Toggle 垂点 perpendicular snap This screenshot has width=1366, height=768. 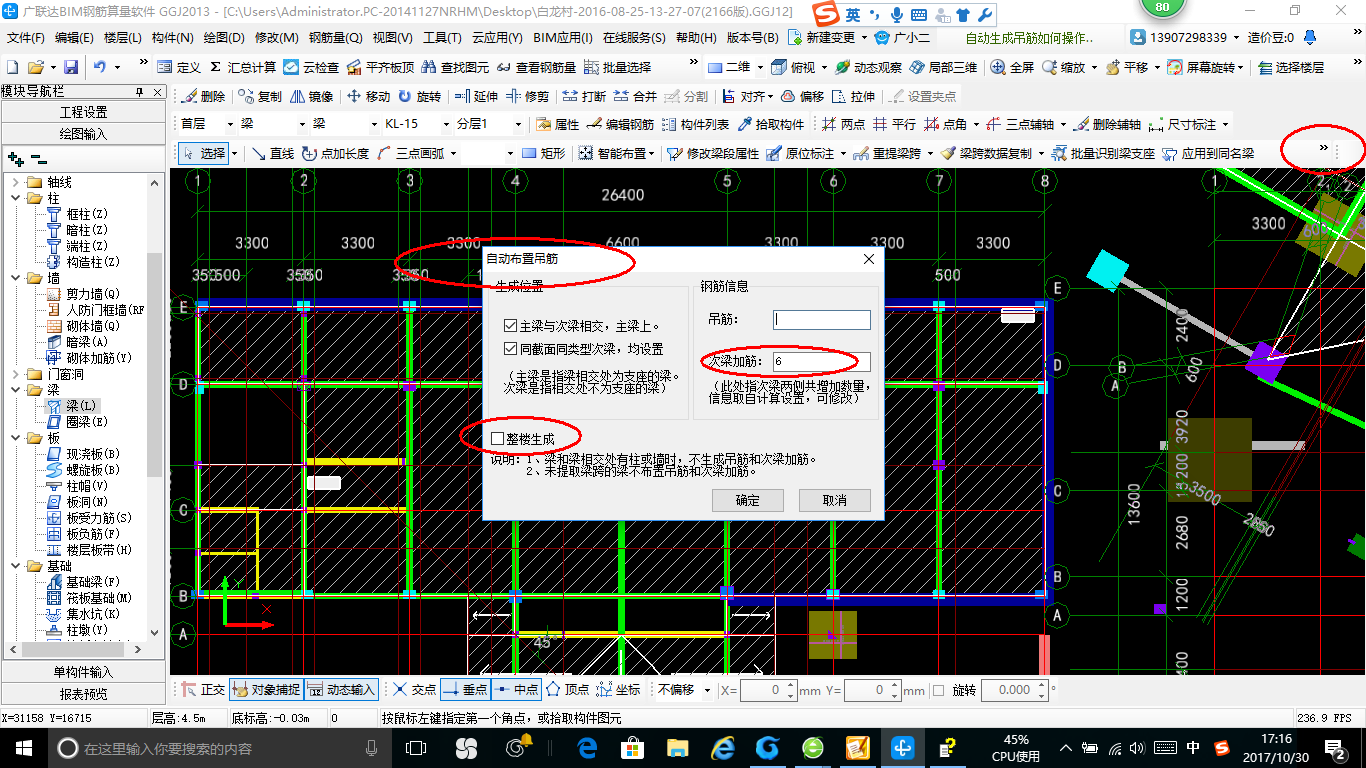464,690
